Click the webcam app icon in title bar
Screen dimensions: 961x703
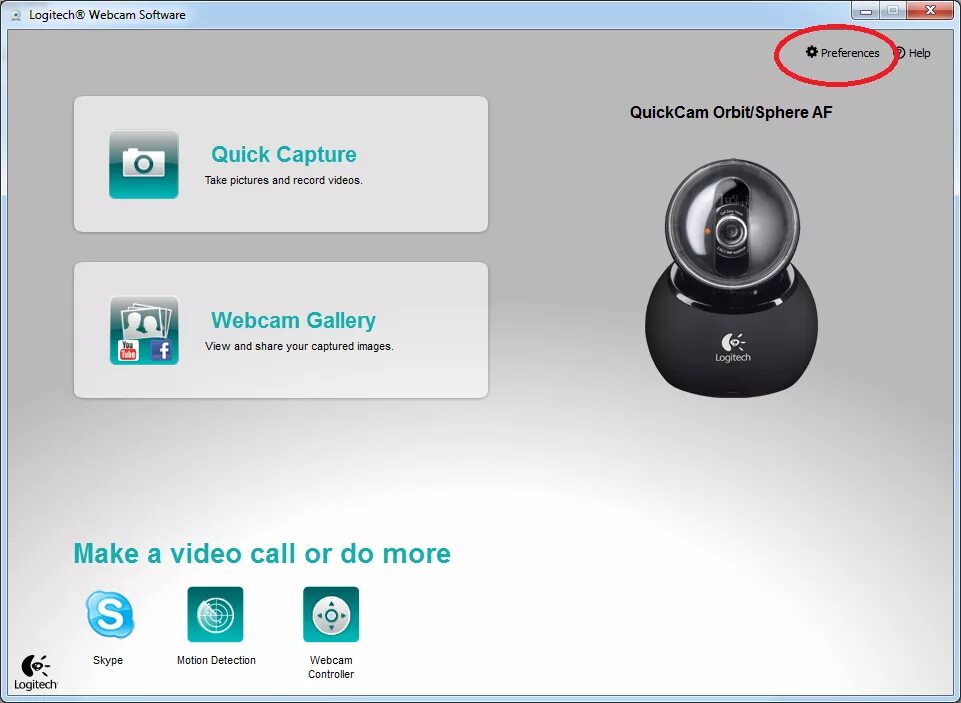[x=17, y=15]
